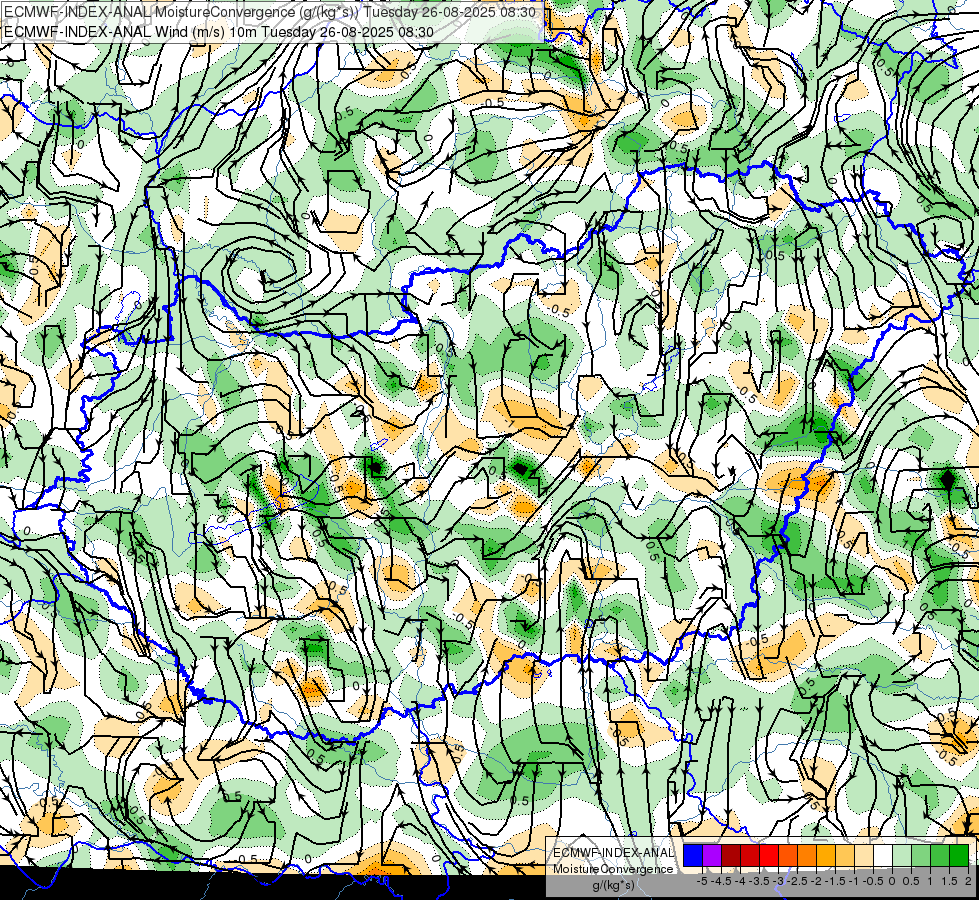Viewport: 979px width, 900px height.
Task: Click the '-0.5' legend scale value
Action: 873,881
